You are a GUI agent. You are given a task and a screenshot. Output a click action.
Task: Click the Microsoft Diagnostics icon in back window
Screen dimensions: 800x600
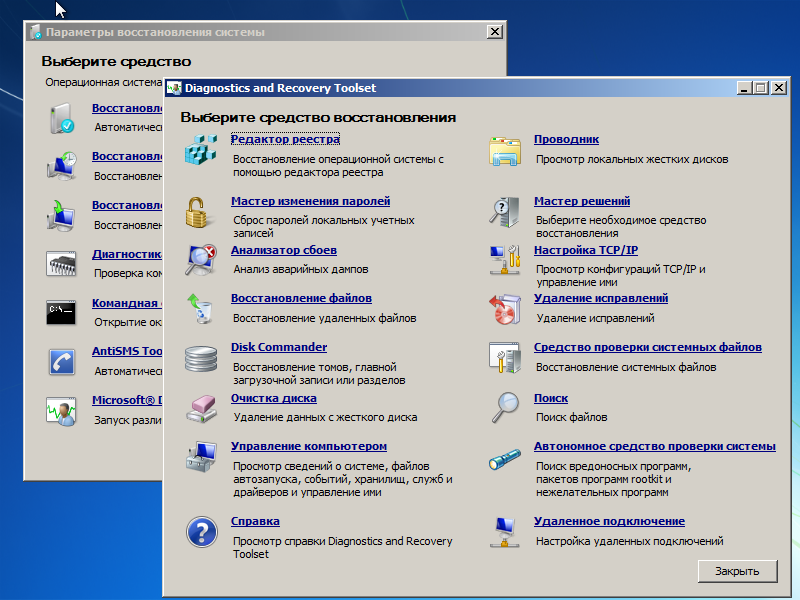coord(61,411)
